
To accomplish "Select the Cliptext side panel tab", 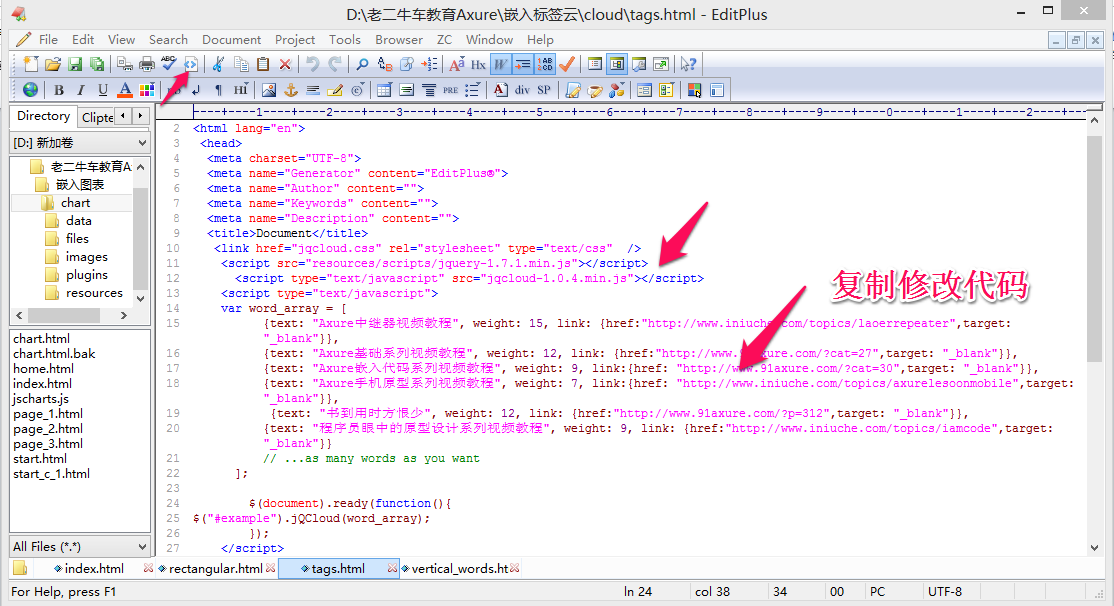I will point(97,117).
